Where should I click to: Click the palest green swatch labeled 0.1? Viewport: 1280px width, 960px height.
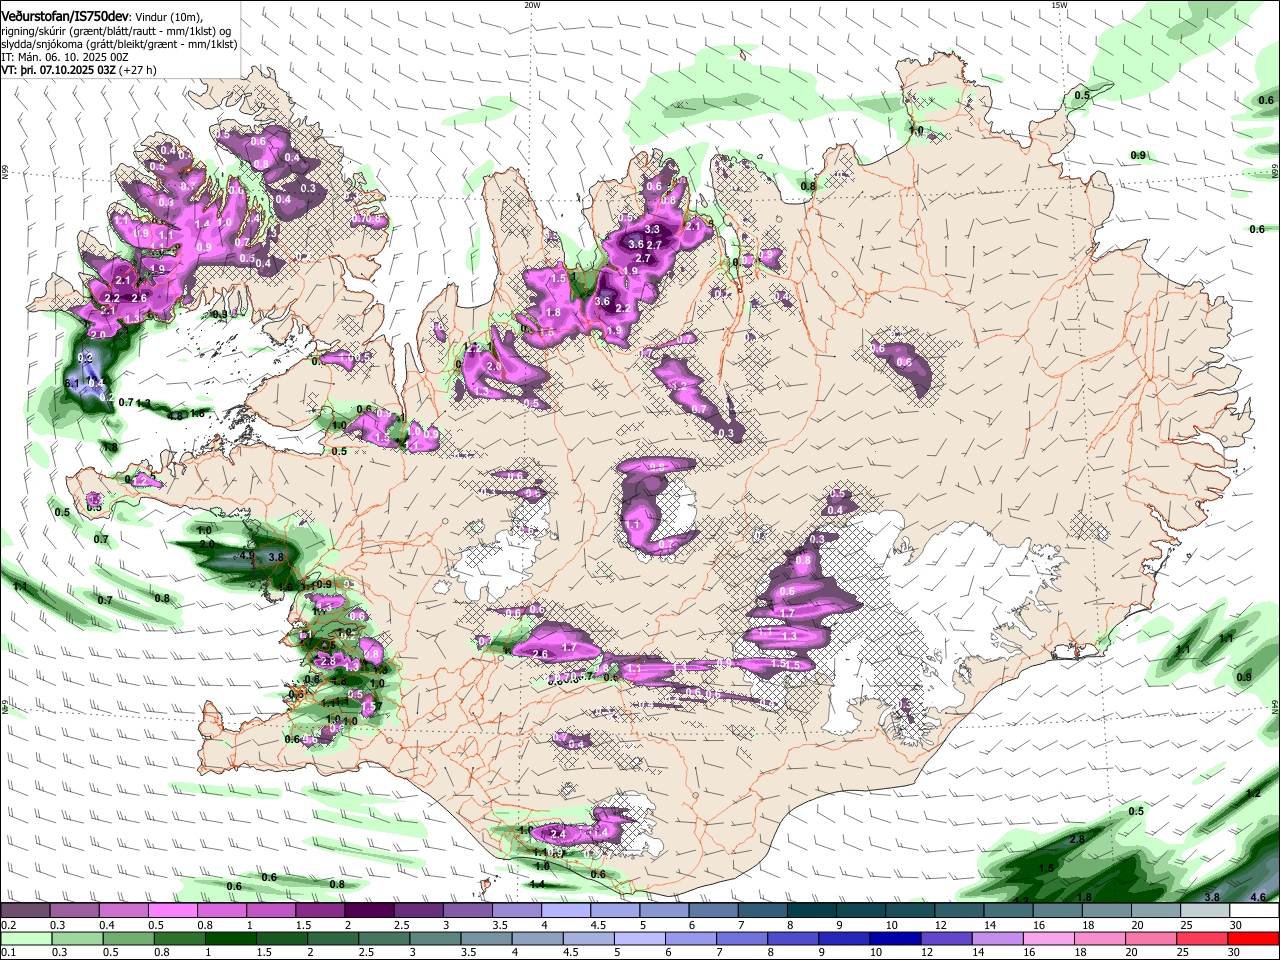pyautogui.click(x=24, y=938)
